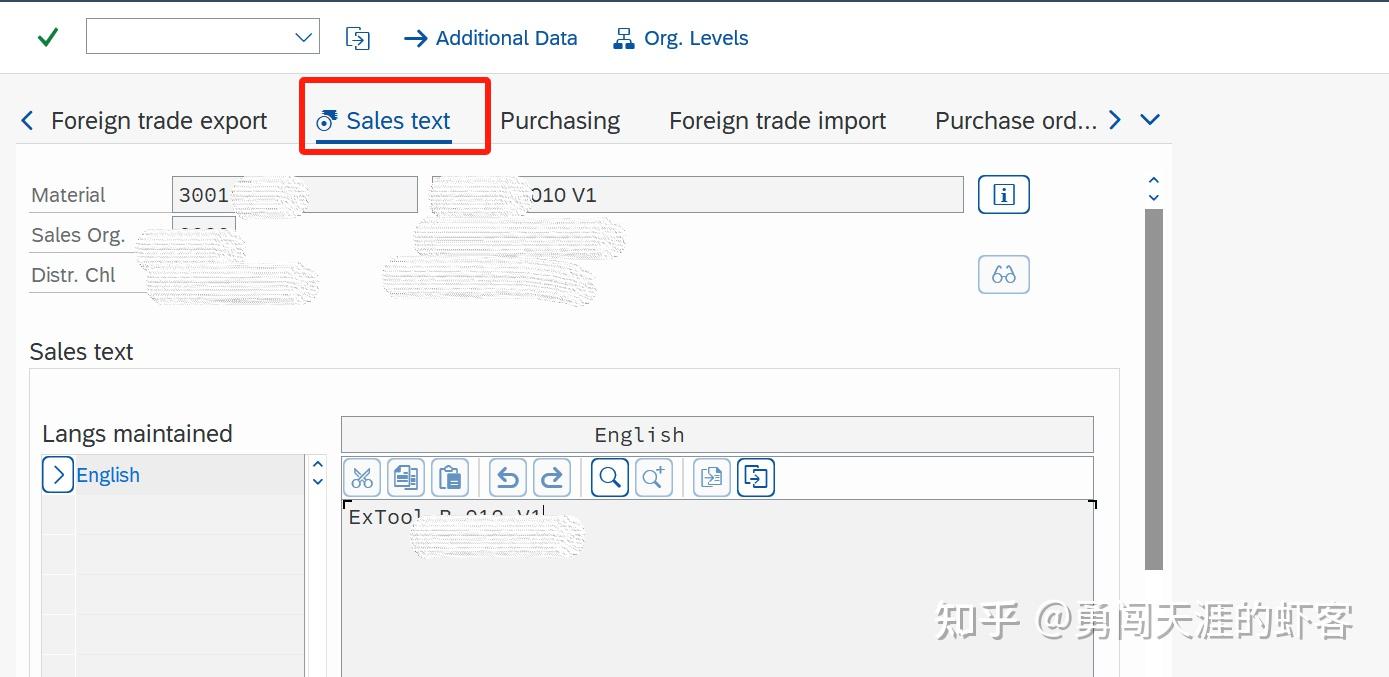Open the hidden tabs overflow chevron
The height and width of the screenshot is (677, 1389).
tap(1148, 119)
